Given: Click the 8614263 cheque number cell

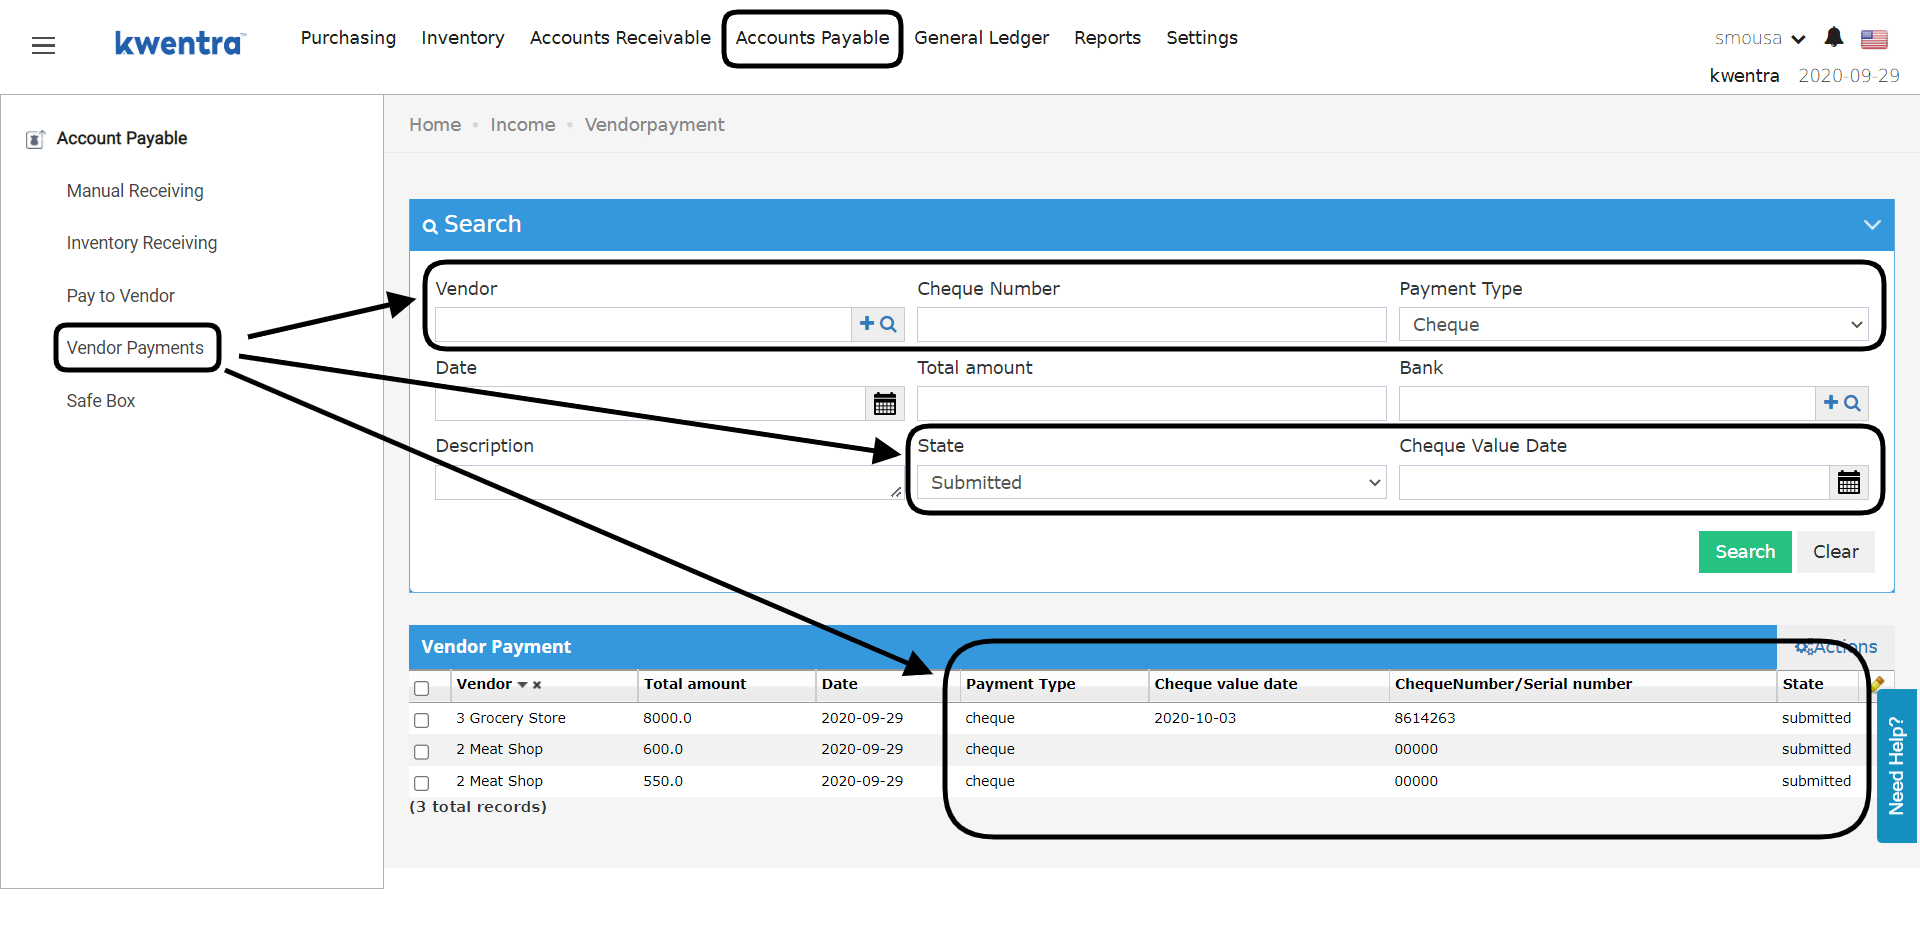Looking at the screenshot, I should point(1424,718).
